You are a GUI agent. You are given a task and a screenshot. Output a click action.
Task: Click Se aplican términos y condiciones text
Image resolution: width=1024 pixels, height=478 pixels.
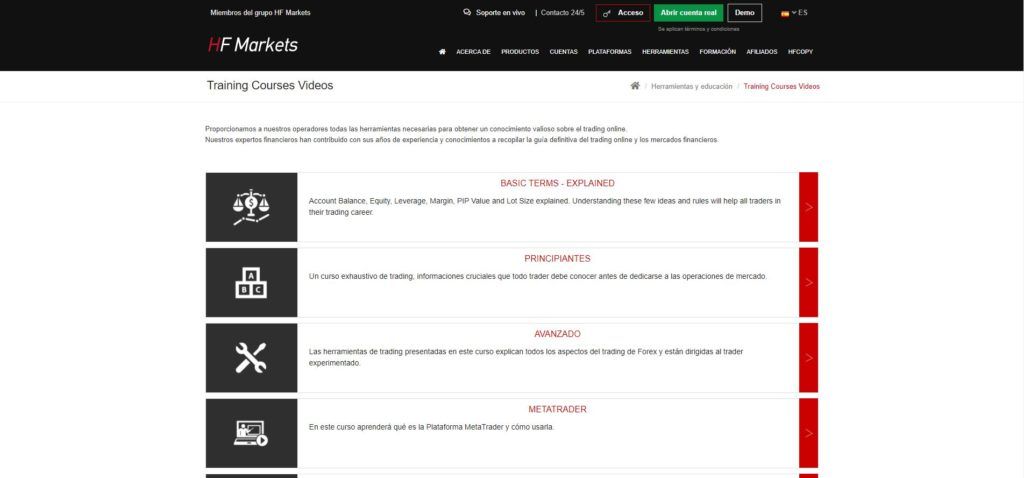click(x=698, y=29)
